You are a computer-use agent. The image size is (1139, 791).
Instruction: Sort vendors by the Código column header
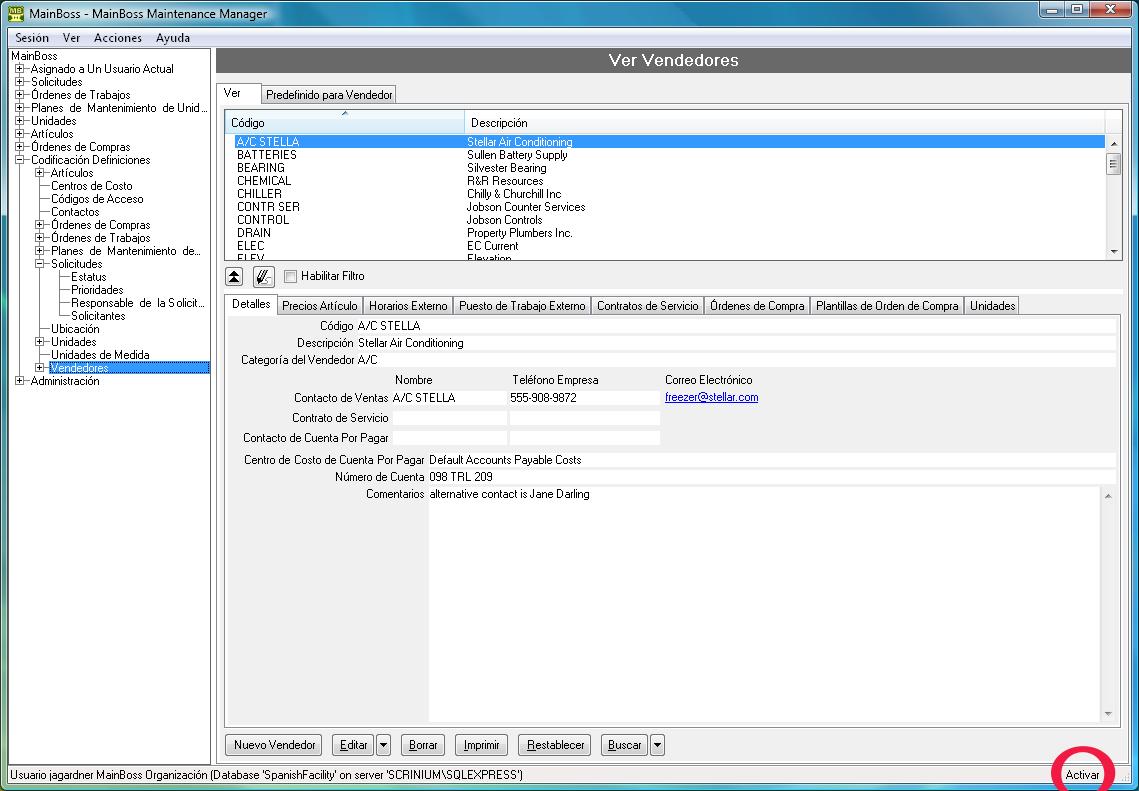345,122
